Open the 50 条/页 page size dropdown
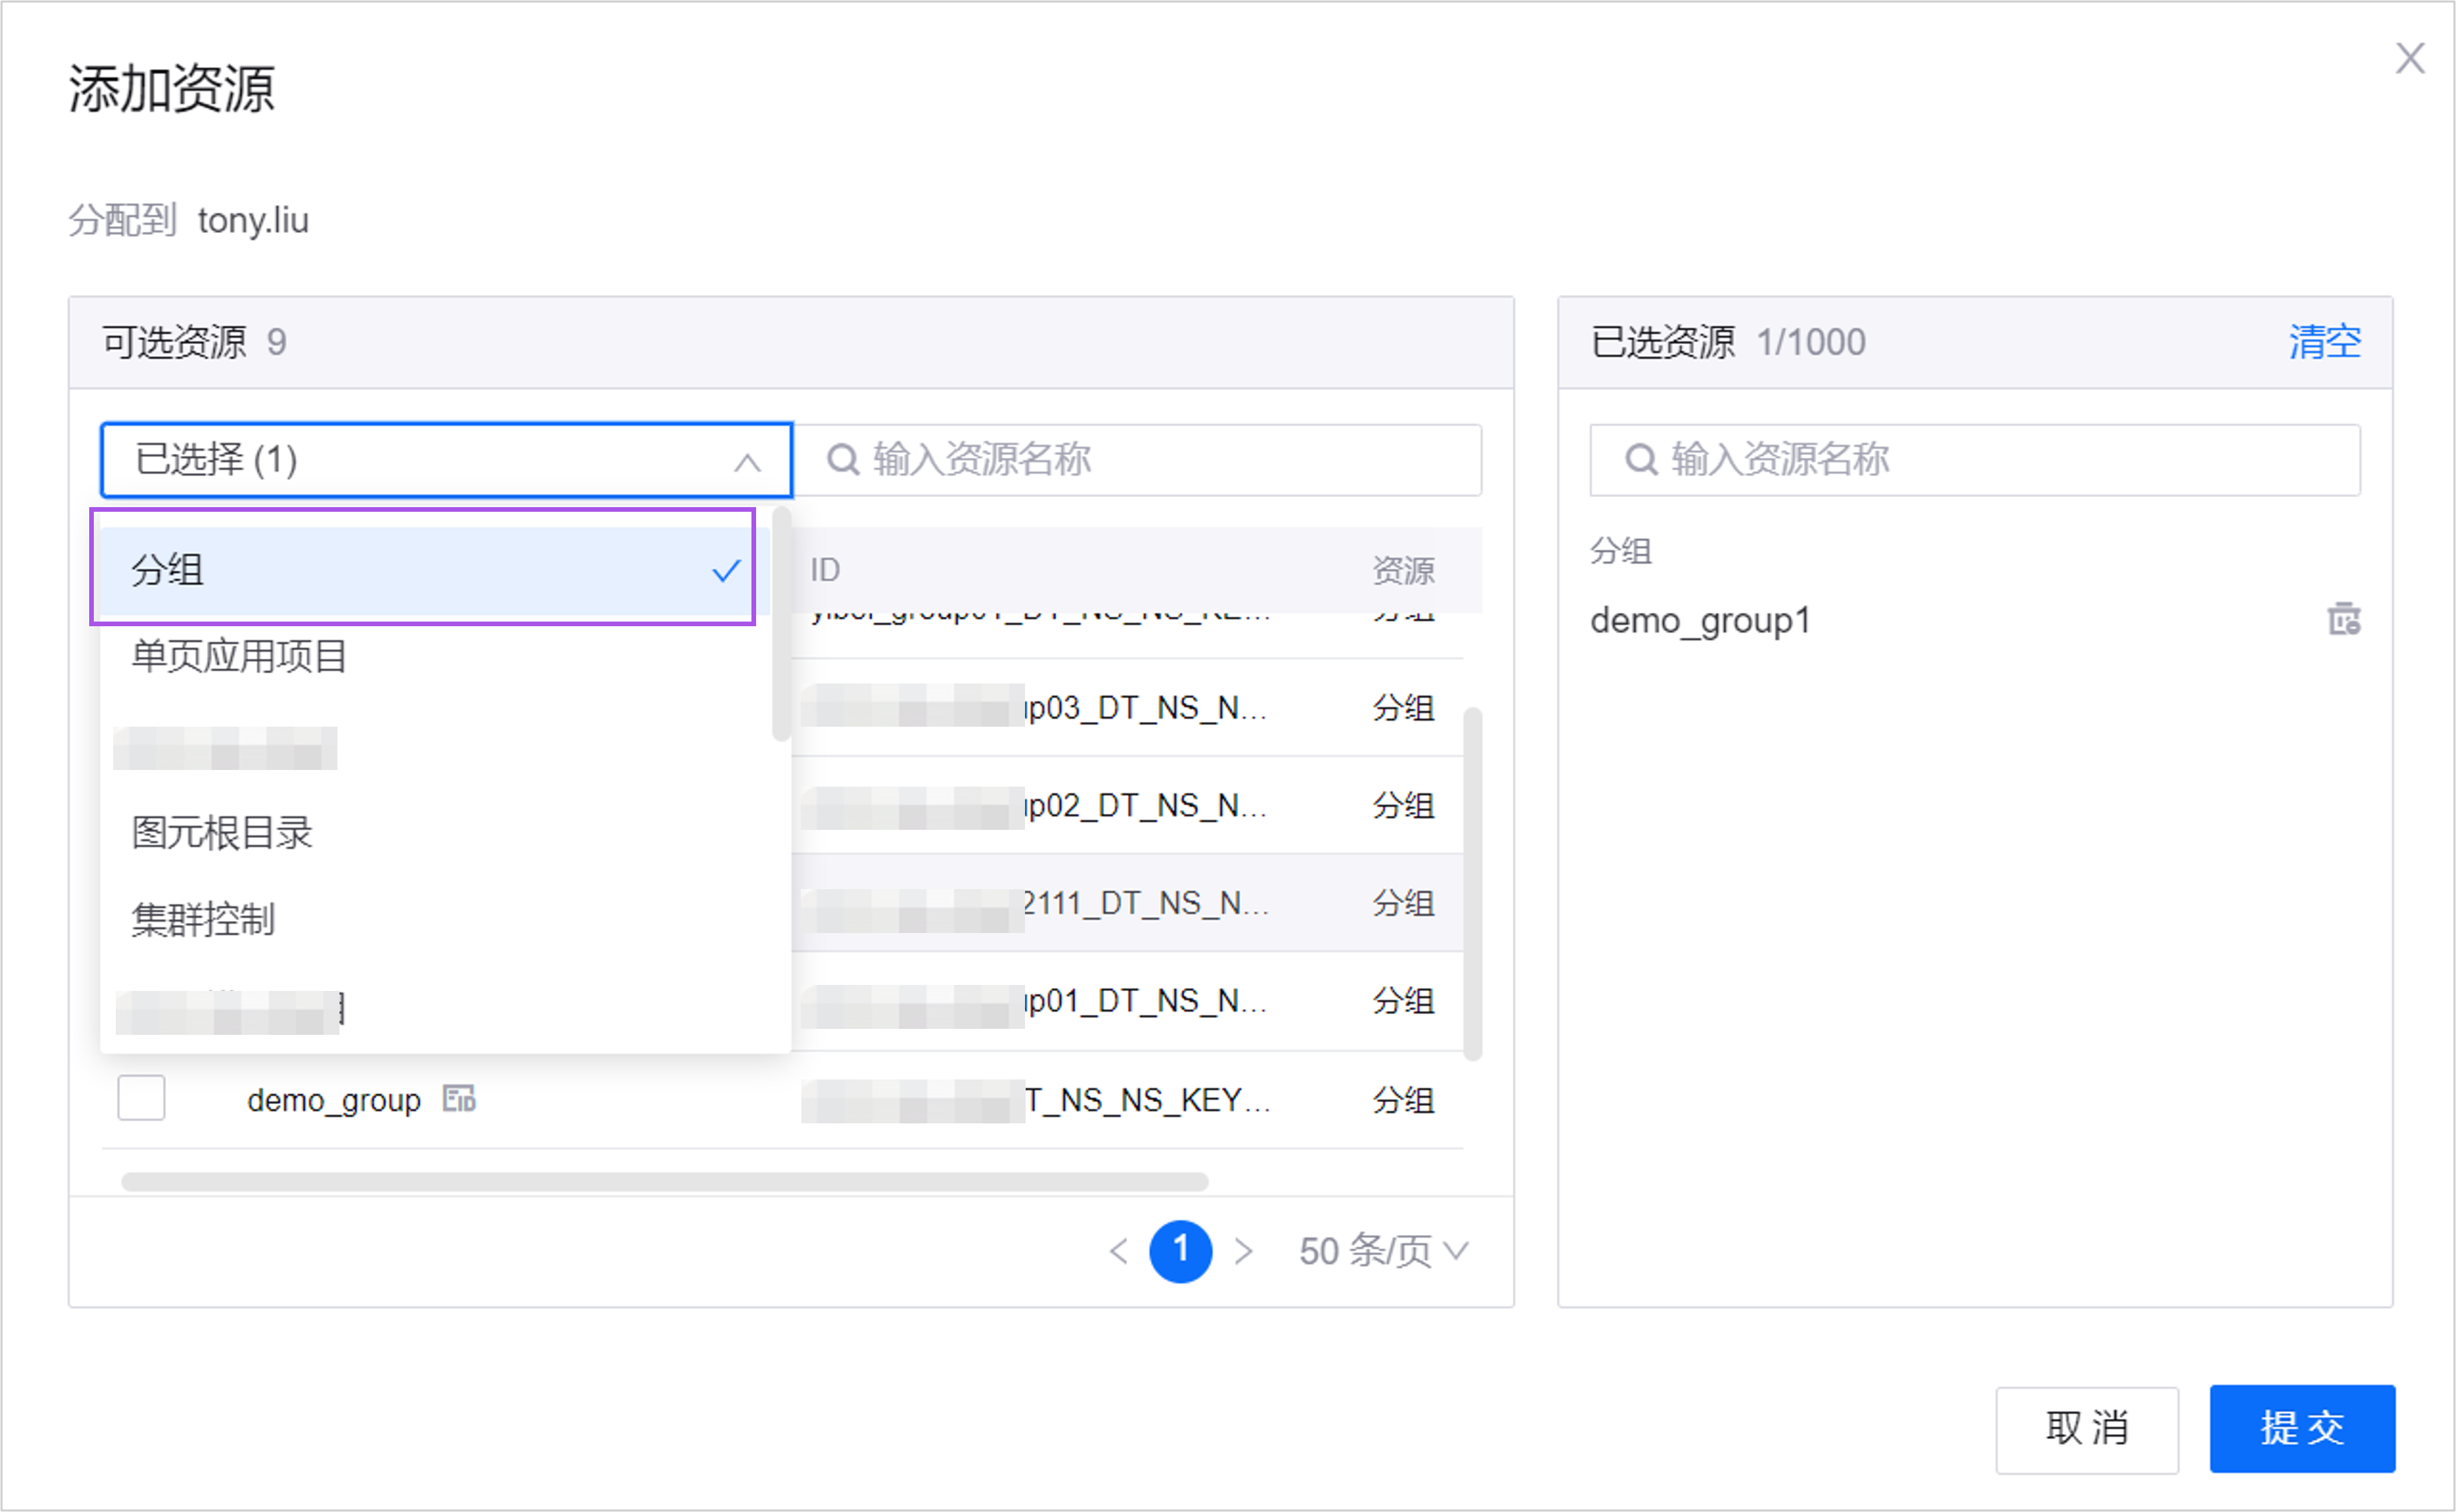 click(1383, 1250)
